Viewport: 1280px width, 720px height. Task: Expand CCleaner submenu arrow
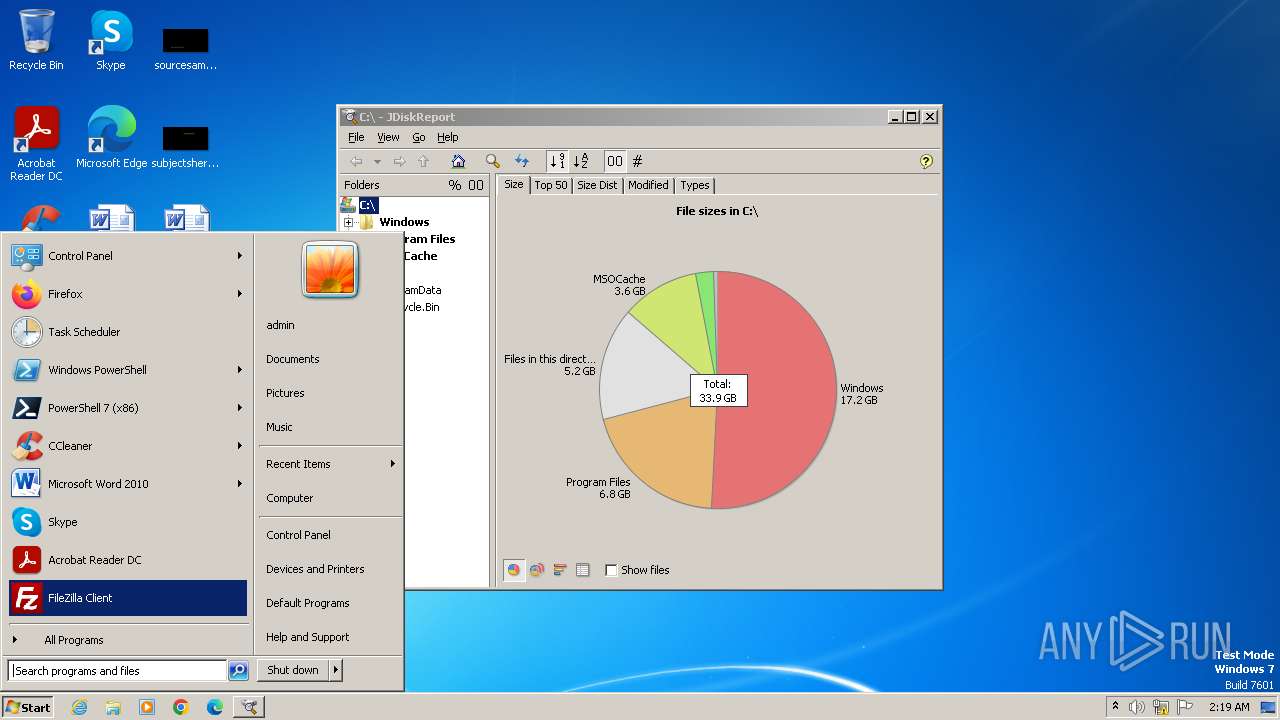coord(240,446)
